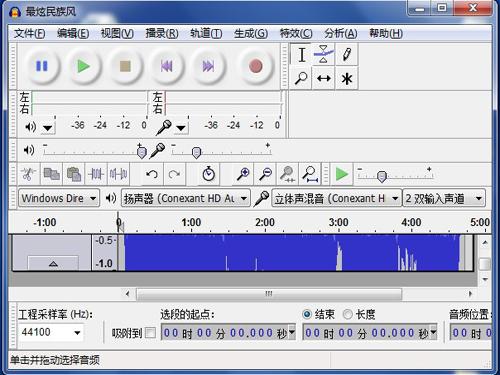Viewport: 500px width, 375px height.
Task: Select the Selection (I-beam) tool
Action: pyautogui.click(x=302, y=55)
